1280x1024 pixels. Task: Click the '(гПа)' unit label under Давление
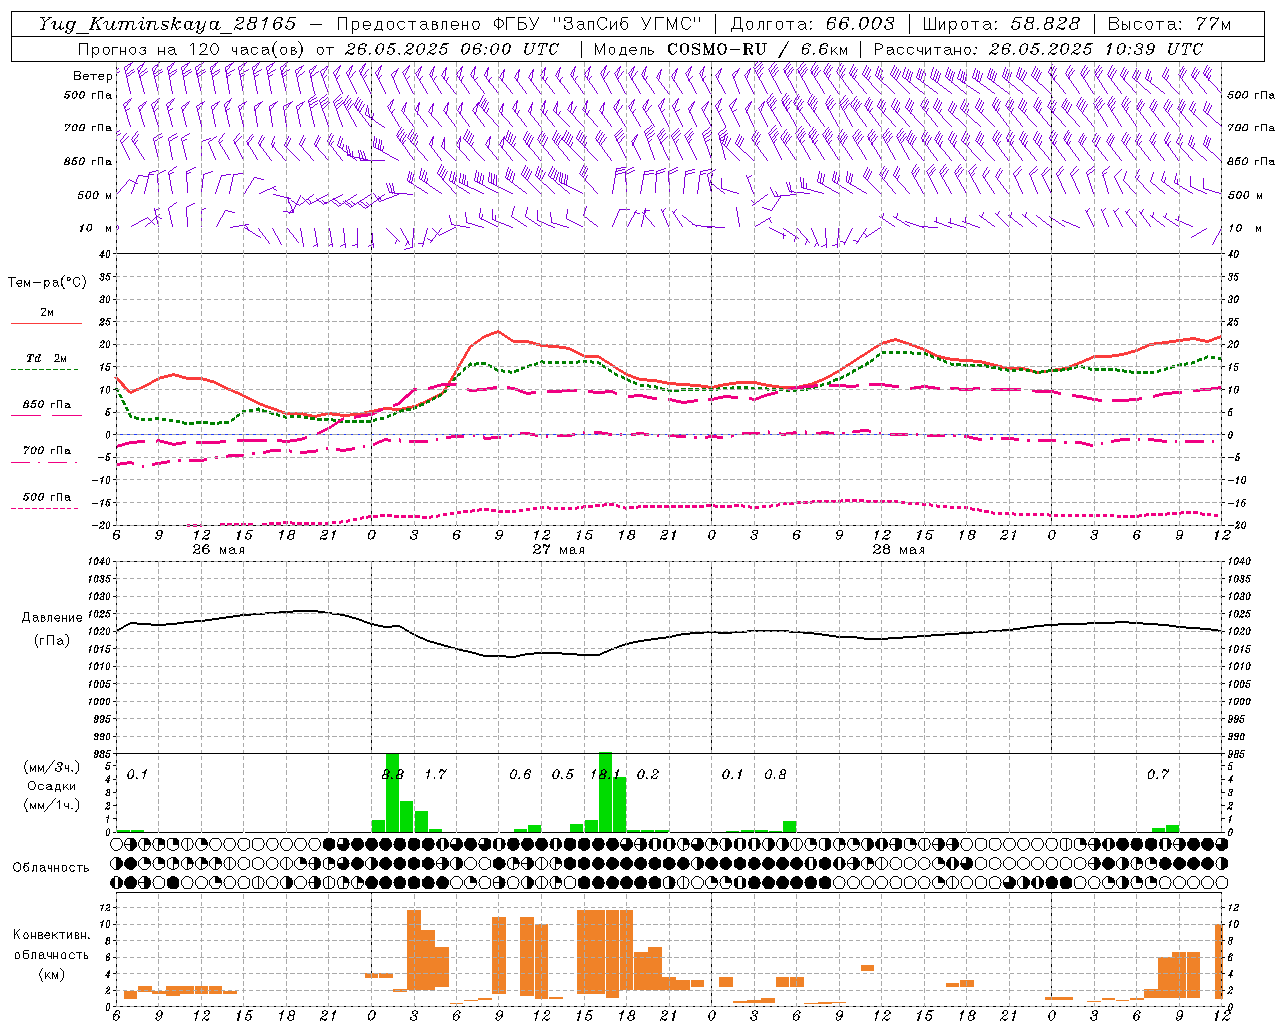[52, 641]
